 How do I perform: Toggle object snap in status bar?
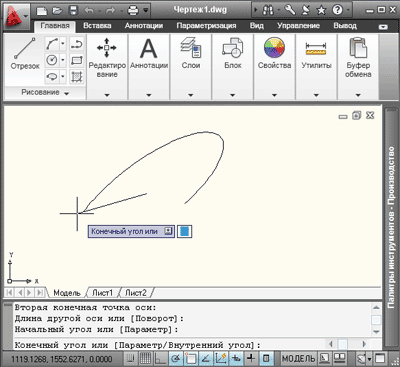(191, 359)
